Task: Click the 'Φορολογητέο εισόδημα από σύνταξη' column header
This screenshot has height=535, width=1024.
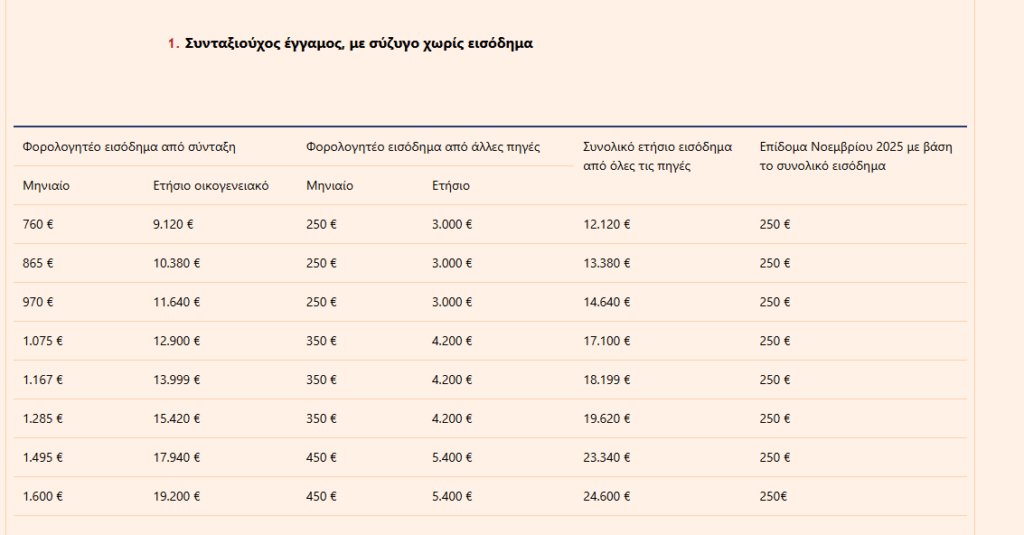Action: (x=129, y=146)
